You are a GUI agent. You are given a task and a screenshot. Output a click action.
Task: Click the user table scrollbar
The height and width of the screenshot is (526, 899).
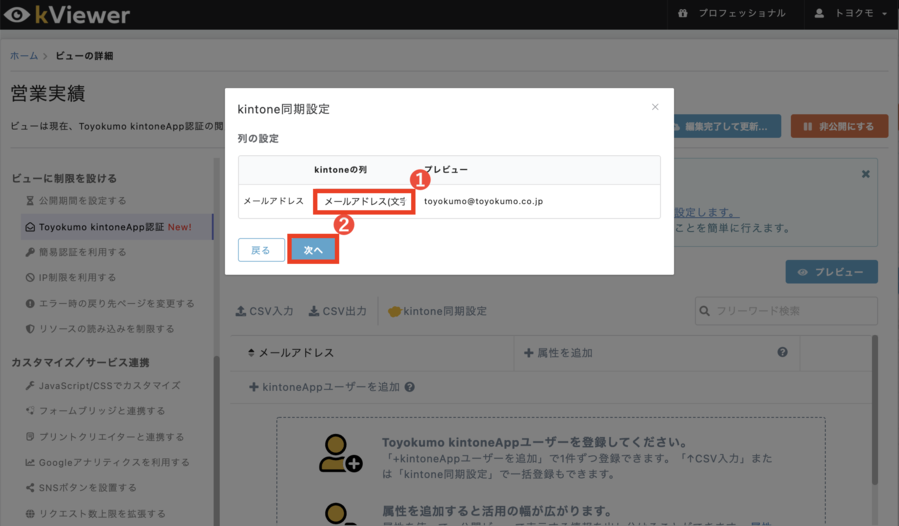pos(875,410)
